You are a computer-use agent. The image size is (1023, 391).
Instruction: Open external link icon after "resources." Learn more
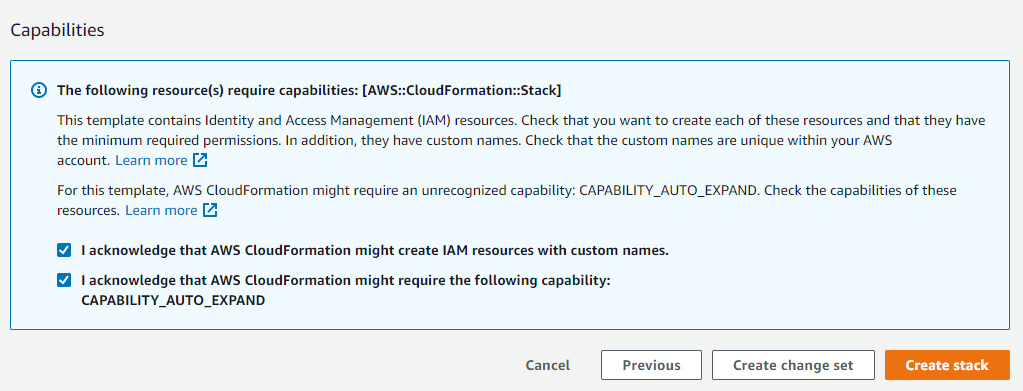[x=210, y=210]
